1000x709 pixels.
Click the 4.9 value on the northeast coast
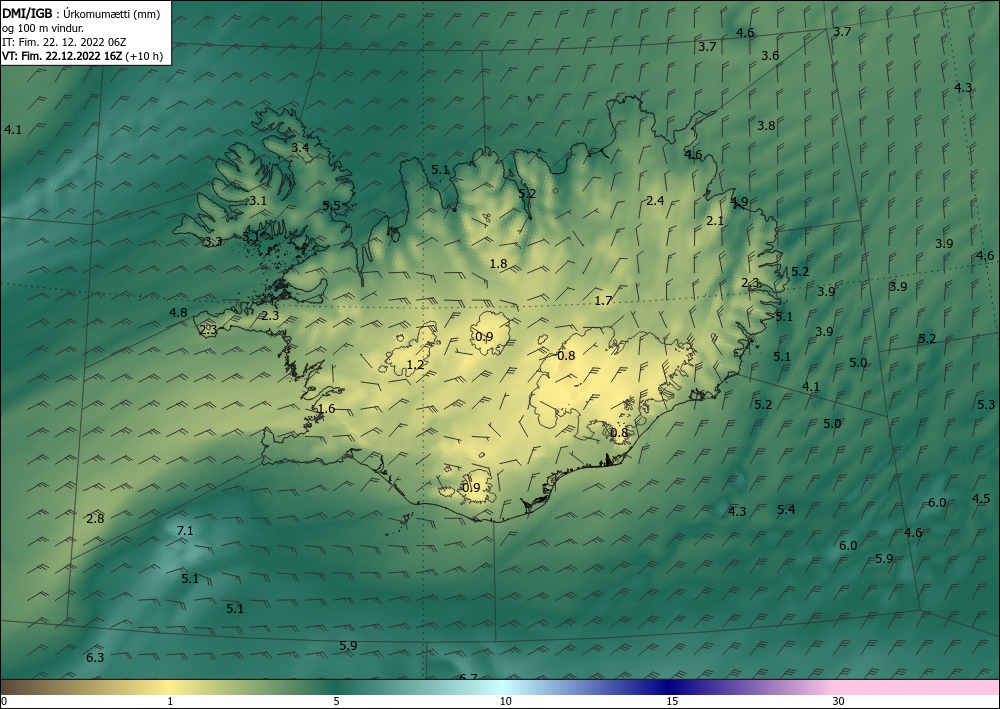tap(740, 202)
